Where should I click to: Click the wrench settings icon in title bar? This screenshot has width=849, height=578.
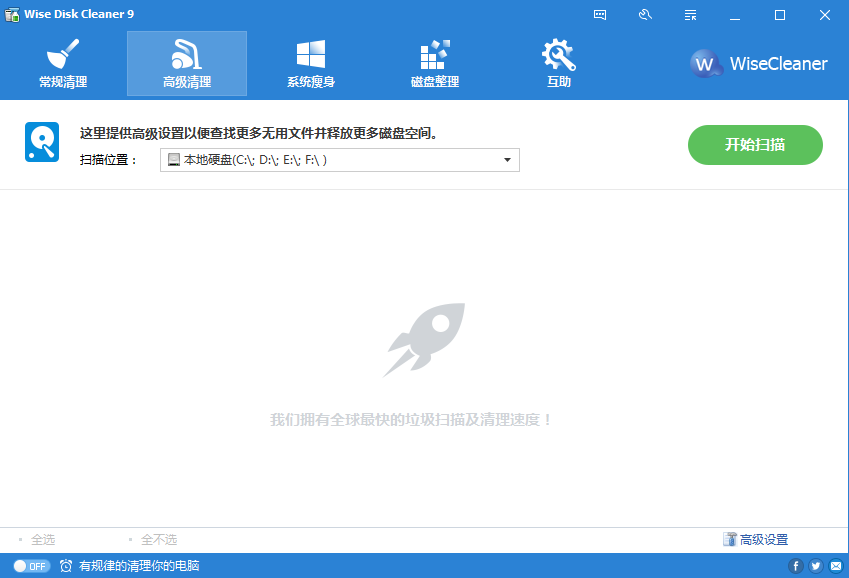[x=645, y=15]
